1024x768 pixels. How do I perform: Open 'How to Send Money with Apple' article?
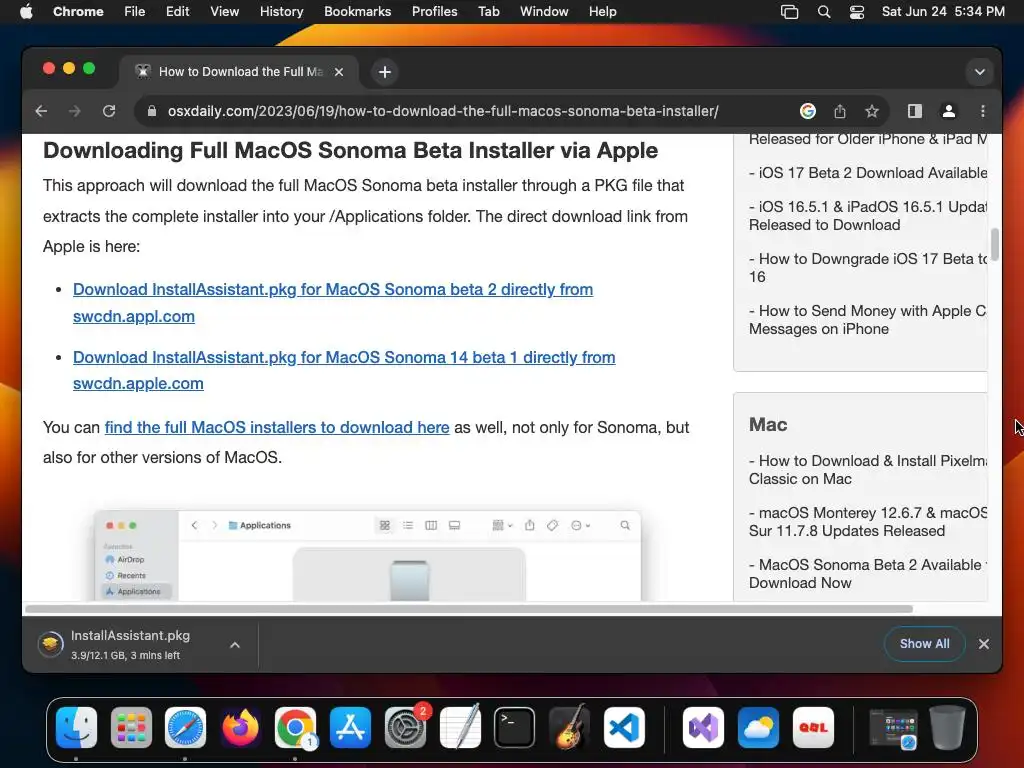point(868,320)
